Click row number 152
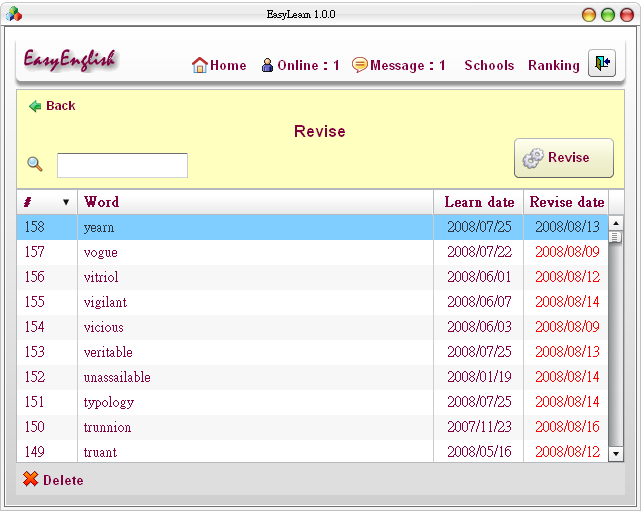This screenshot has height=511, width=641. tap(34, 377)
